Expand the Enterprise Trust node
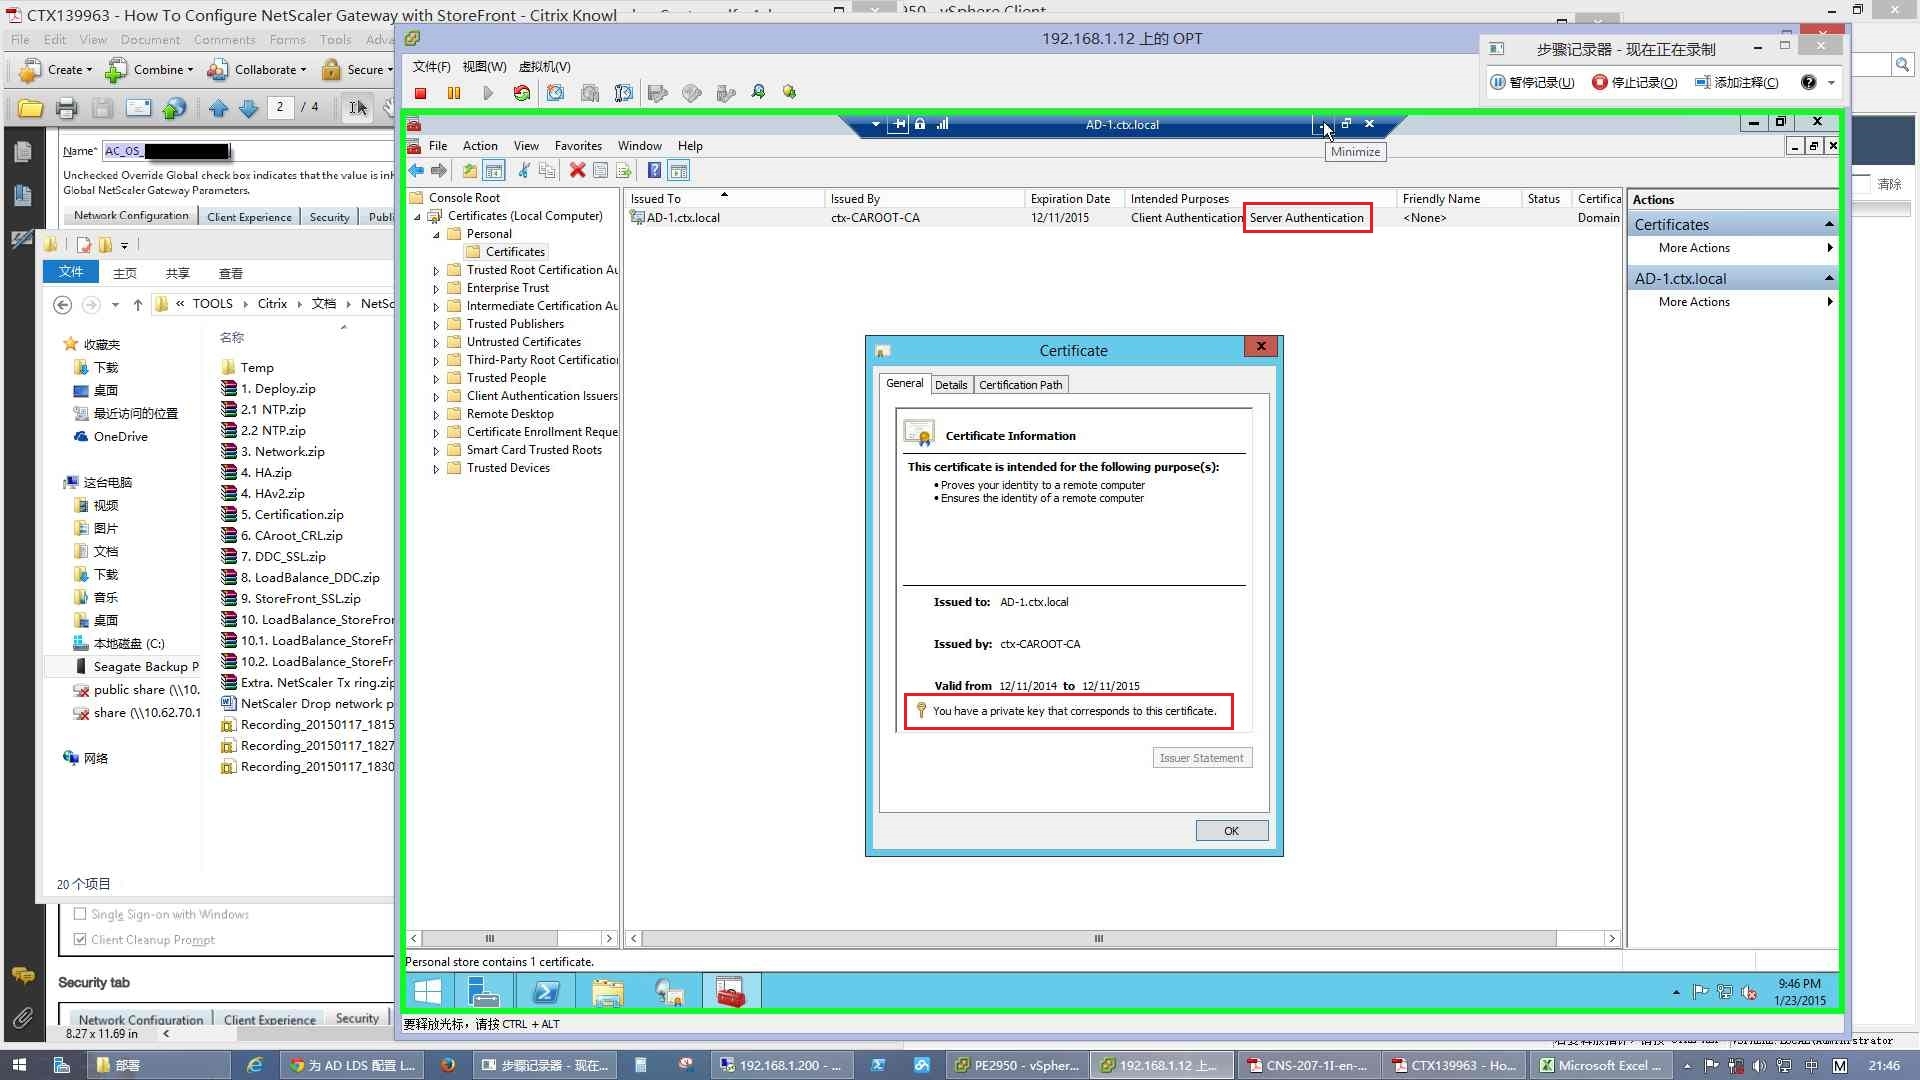1920x1080 pixels. (x=436, y=289)
